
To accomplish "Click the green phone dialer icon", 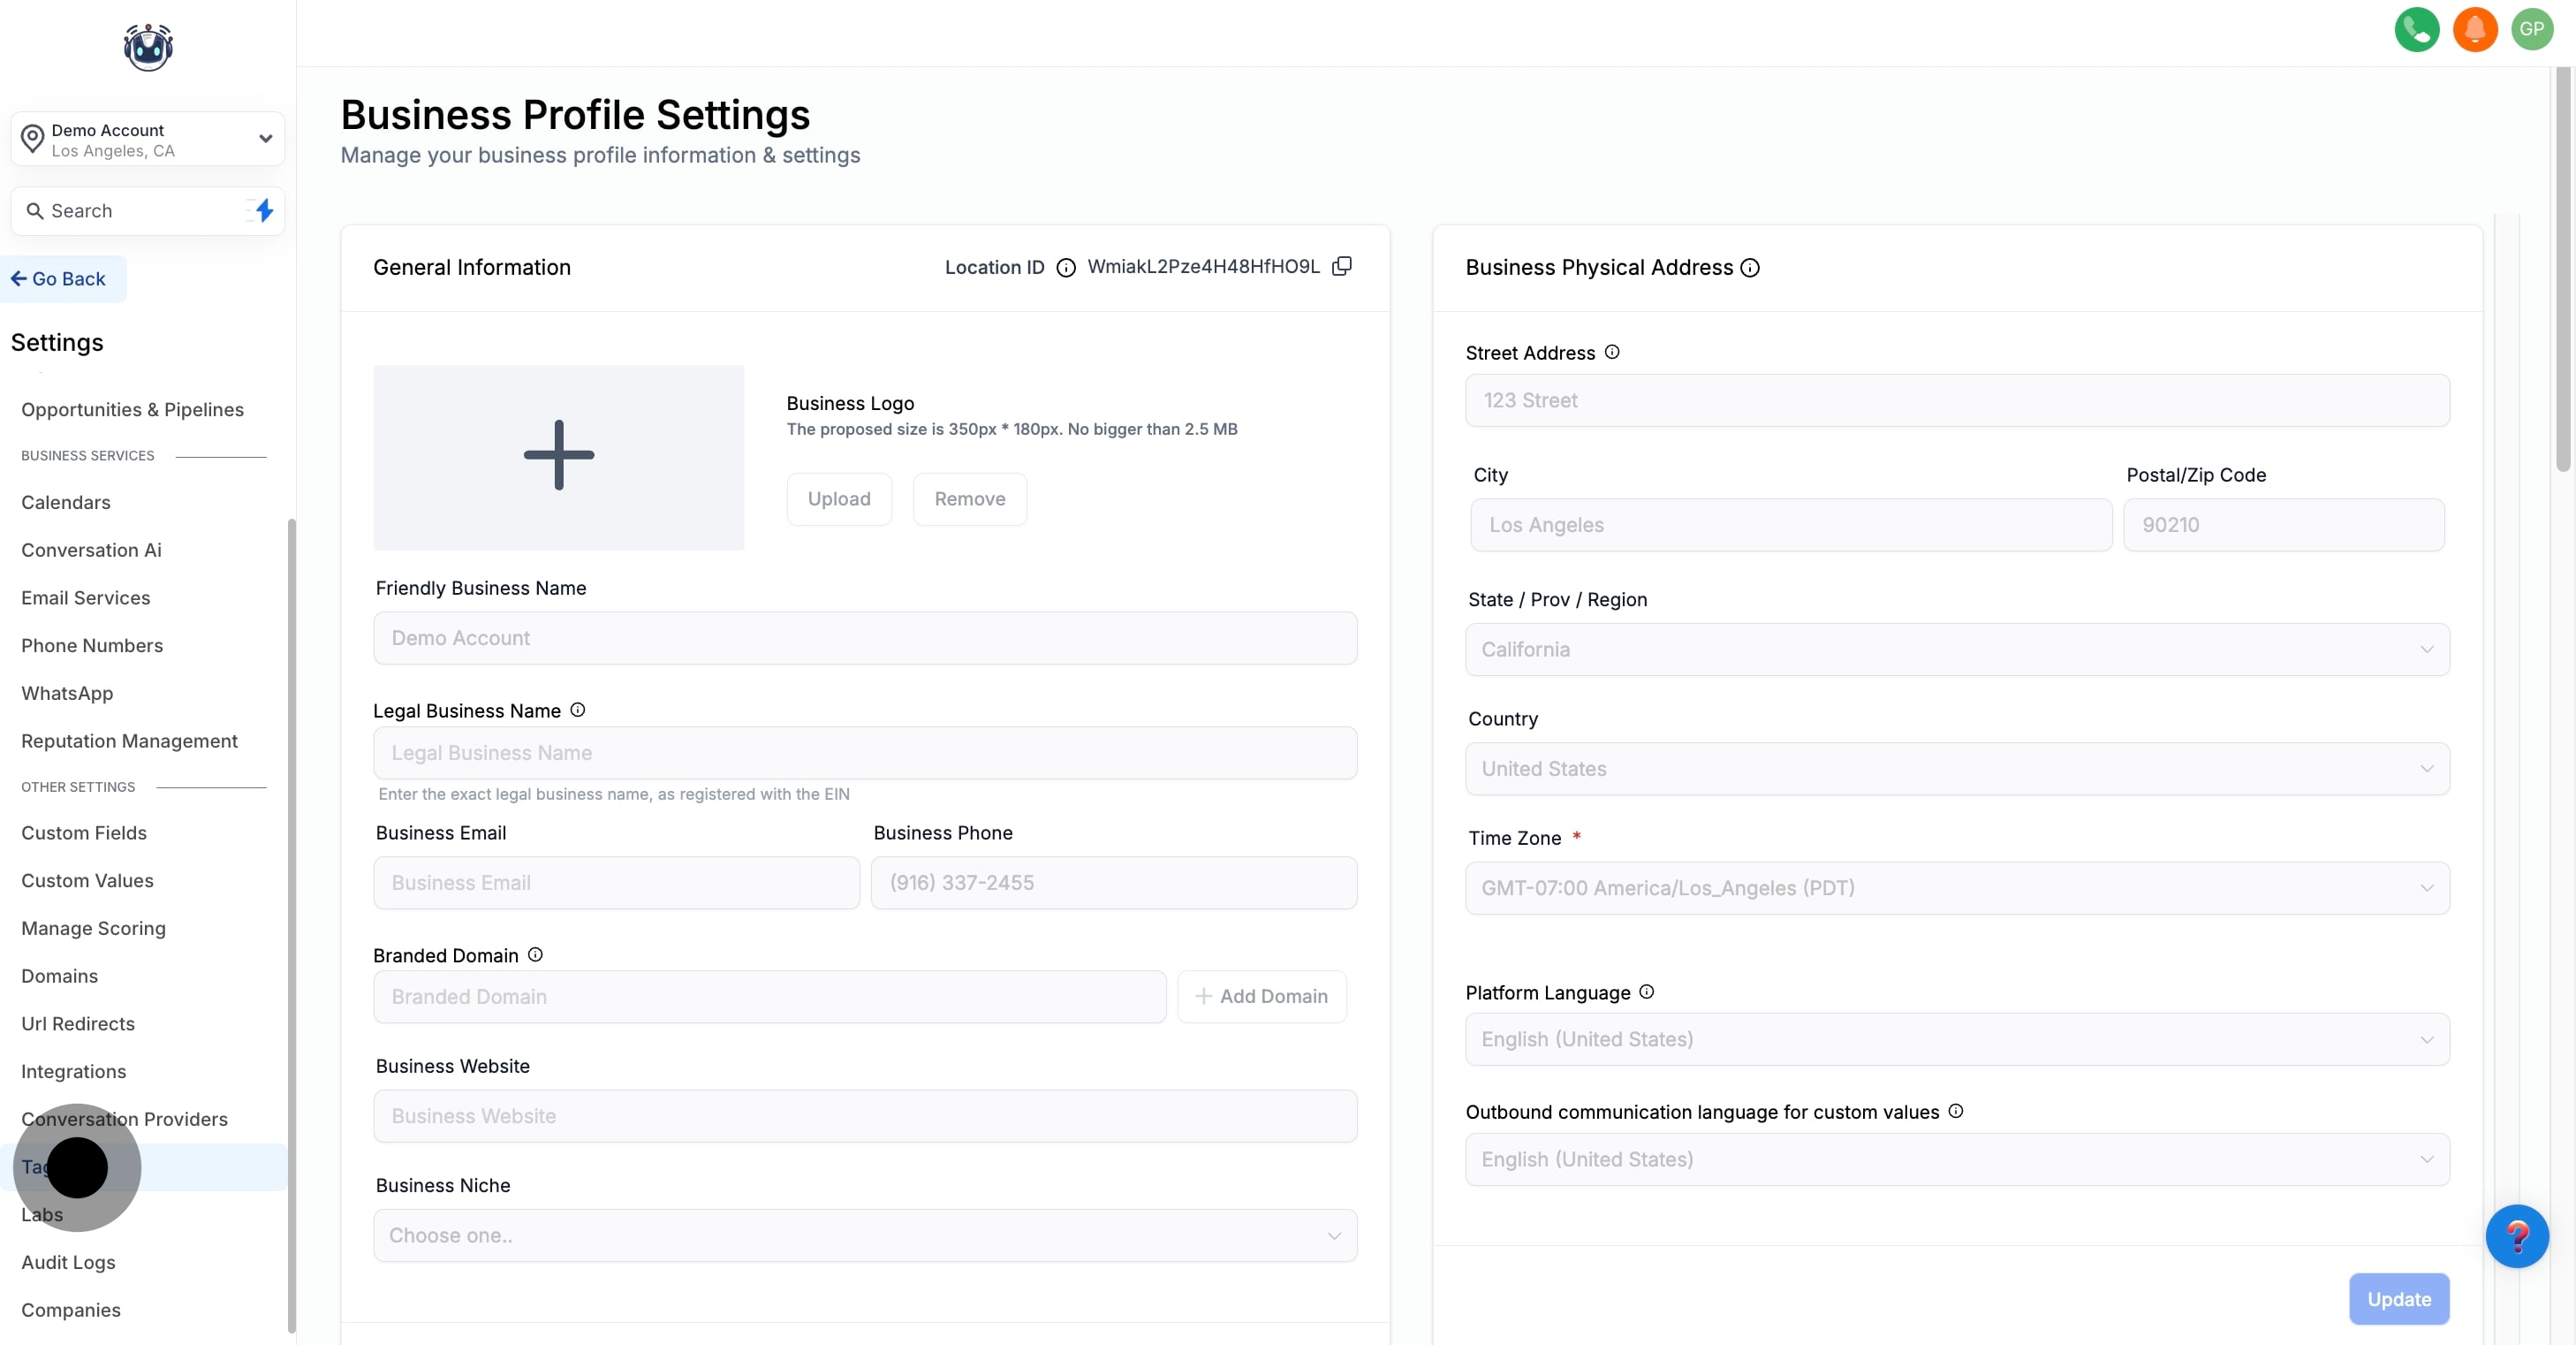I will [x=2416, y=29].
